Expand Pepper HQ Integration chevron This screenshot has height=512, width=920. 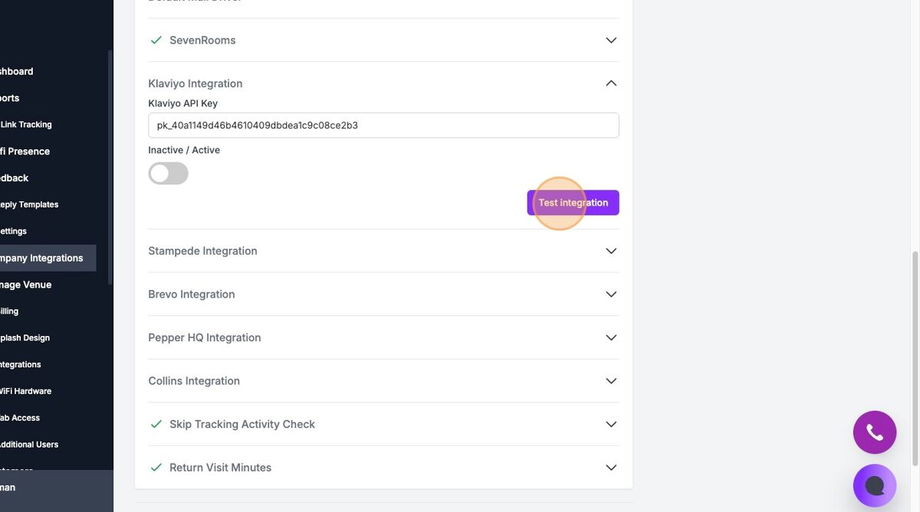[x=611, y=338]
